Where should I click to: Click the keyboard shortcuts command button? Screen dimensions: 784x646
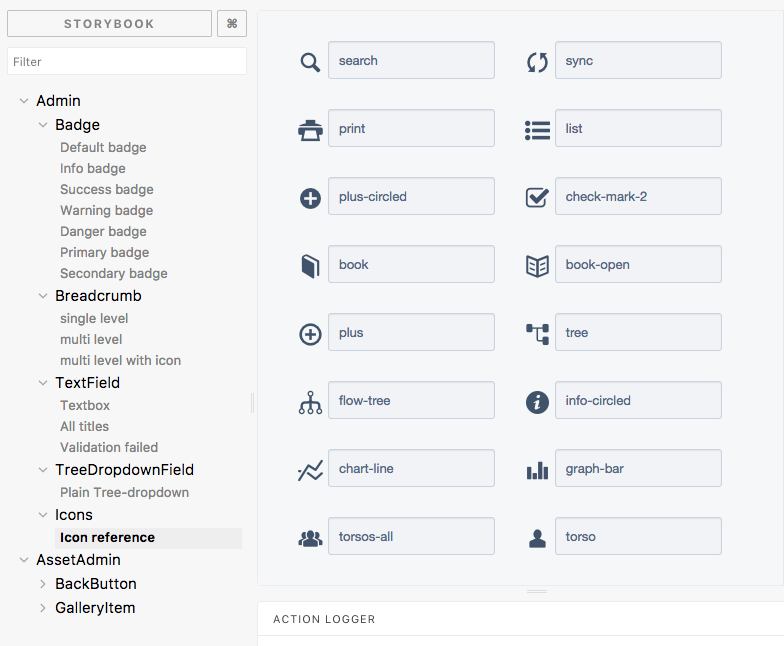click(x=232, y=24)
